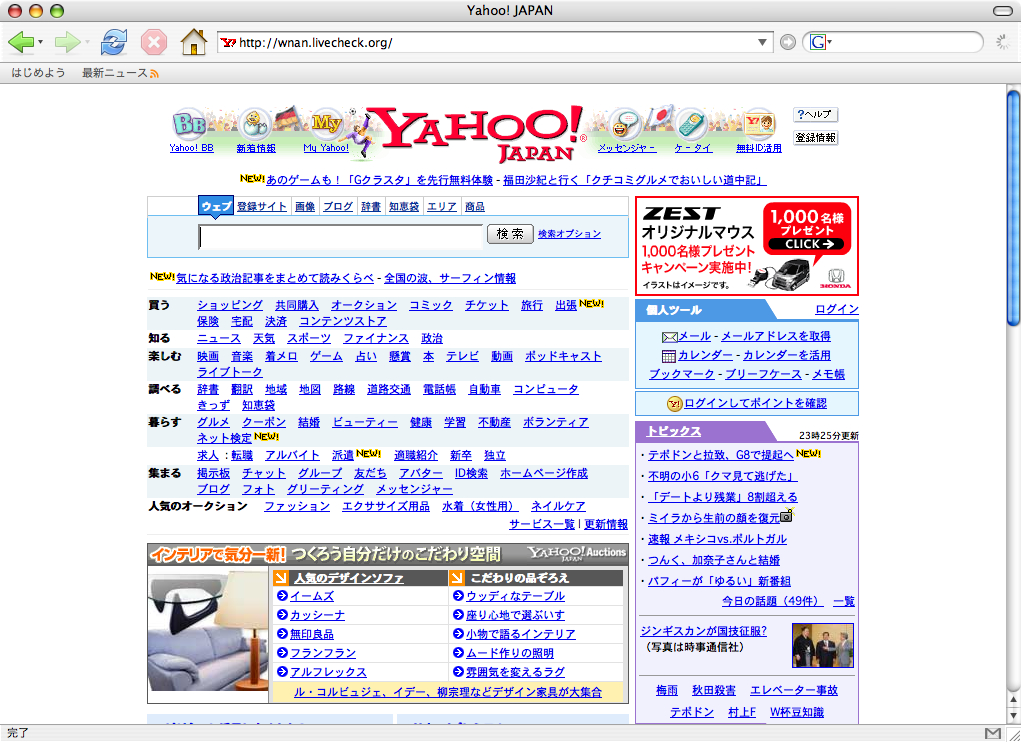The image size is (1021, 742).
Task: Open the ニュース link
Action: pyautogui.click(x=219, y=338)
